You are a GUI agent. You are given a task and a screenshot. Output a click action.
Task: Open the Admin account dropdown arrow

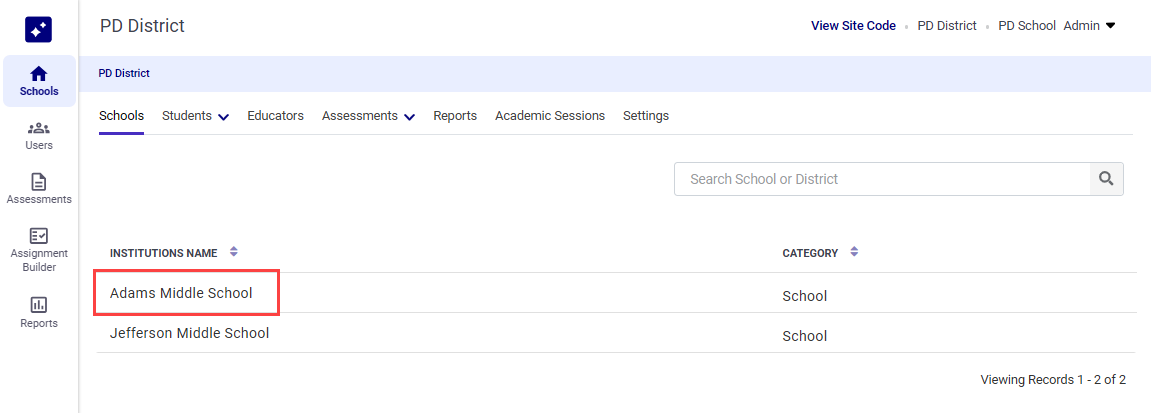(x=1111, y=26)
